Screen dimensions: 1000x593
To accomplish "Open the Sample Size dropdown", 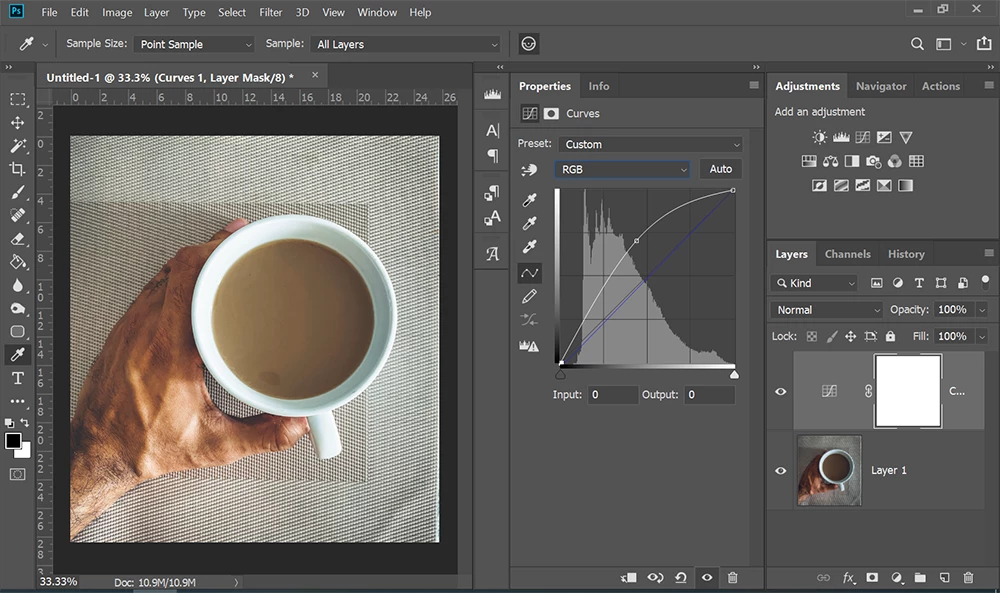I will 194,44.
